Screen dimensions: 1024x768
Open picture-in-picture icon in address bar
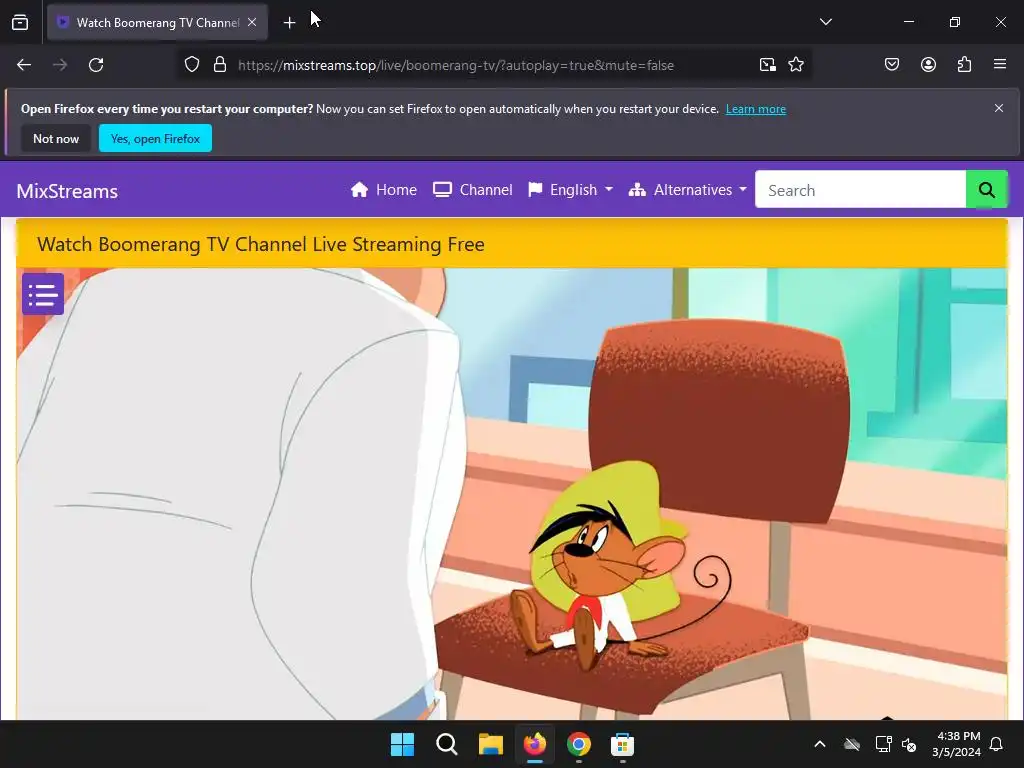(767, 65)
